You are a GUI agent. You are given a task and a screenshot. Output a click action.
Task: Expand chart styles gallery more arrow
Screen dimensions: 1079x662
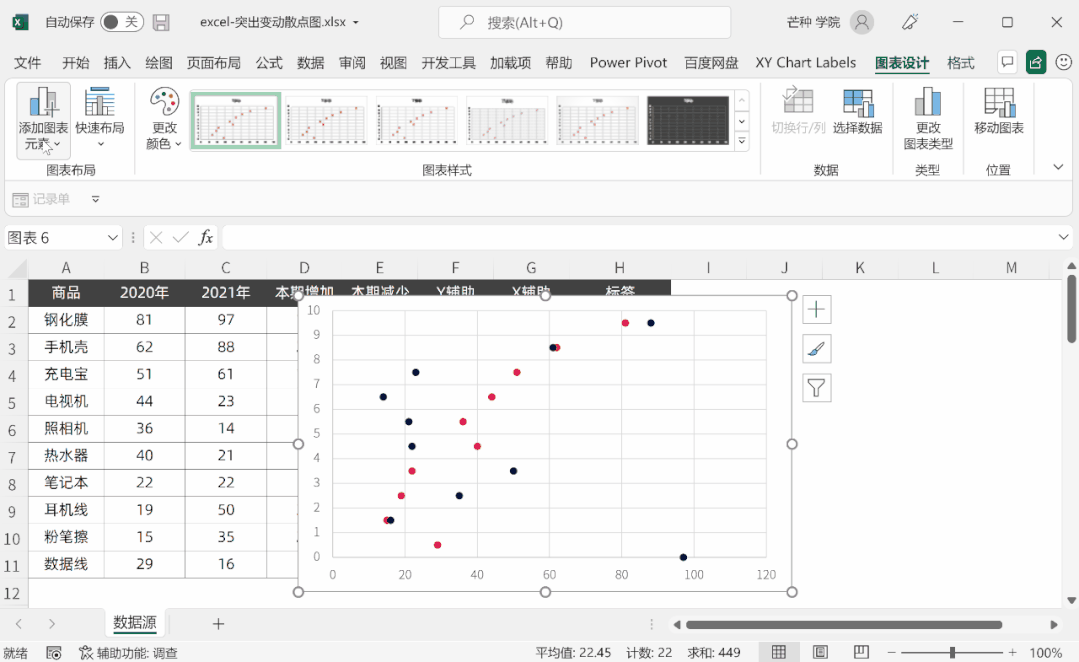(x=741, y=142)
